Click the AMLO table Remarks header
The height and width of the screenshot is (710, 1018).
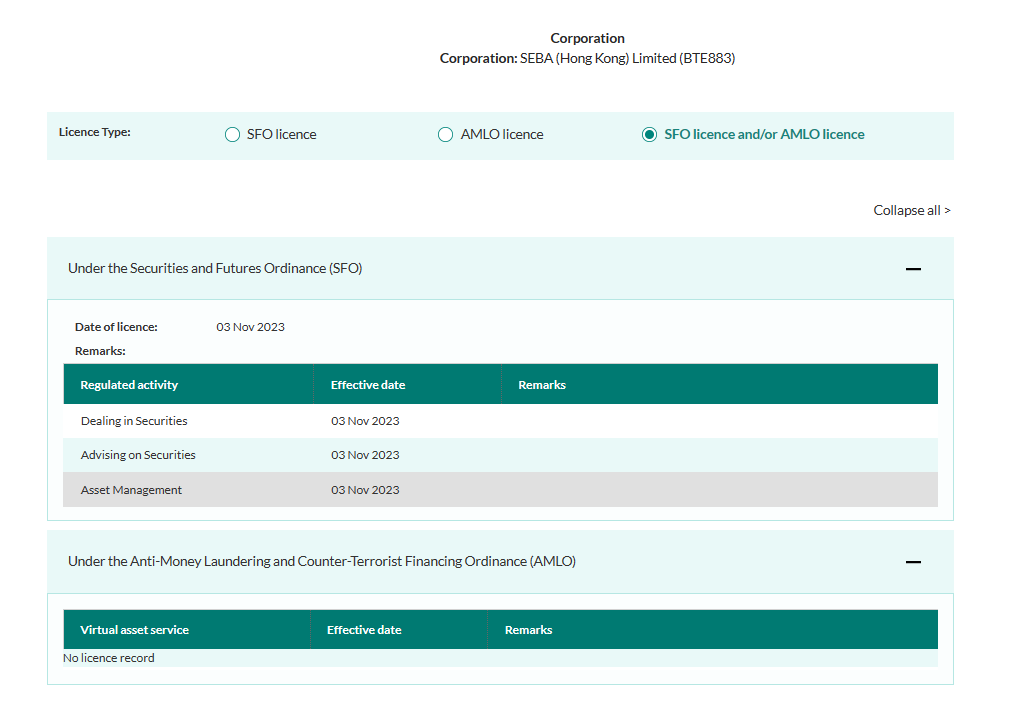528,630
